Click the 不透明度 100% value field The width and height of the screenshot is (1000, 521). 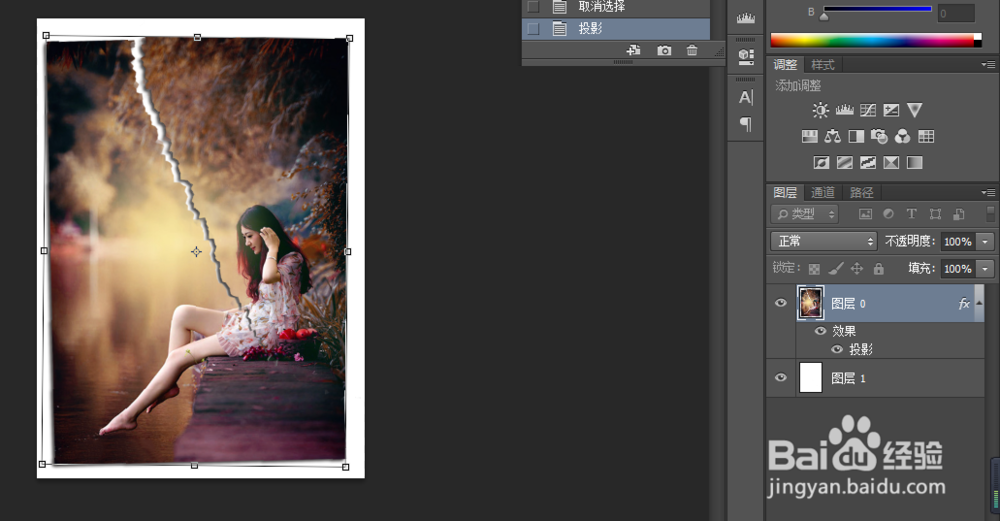(x=958, y=242)
